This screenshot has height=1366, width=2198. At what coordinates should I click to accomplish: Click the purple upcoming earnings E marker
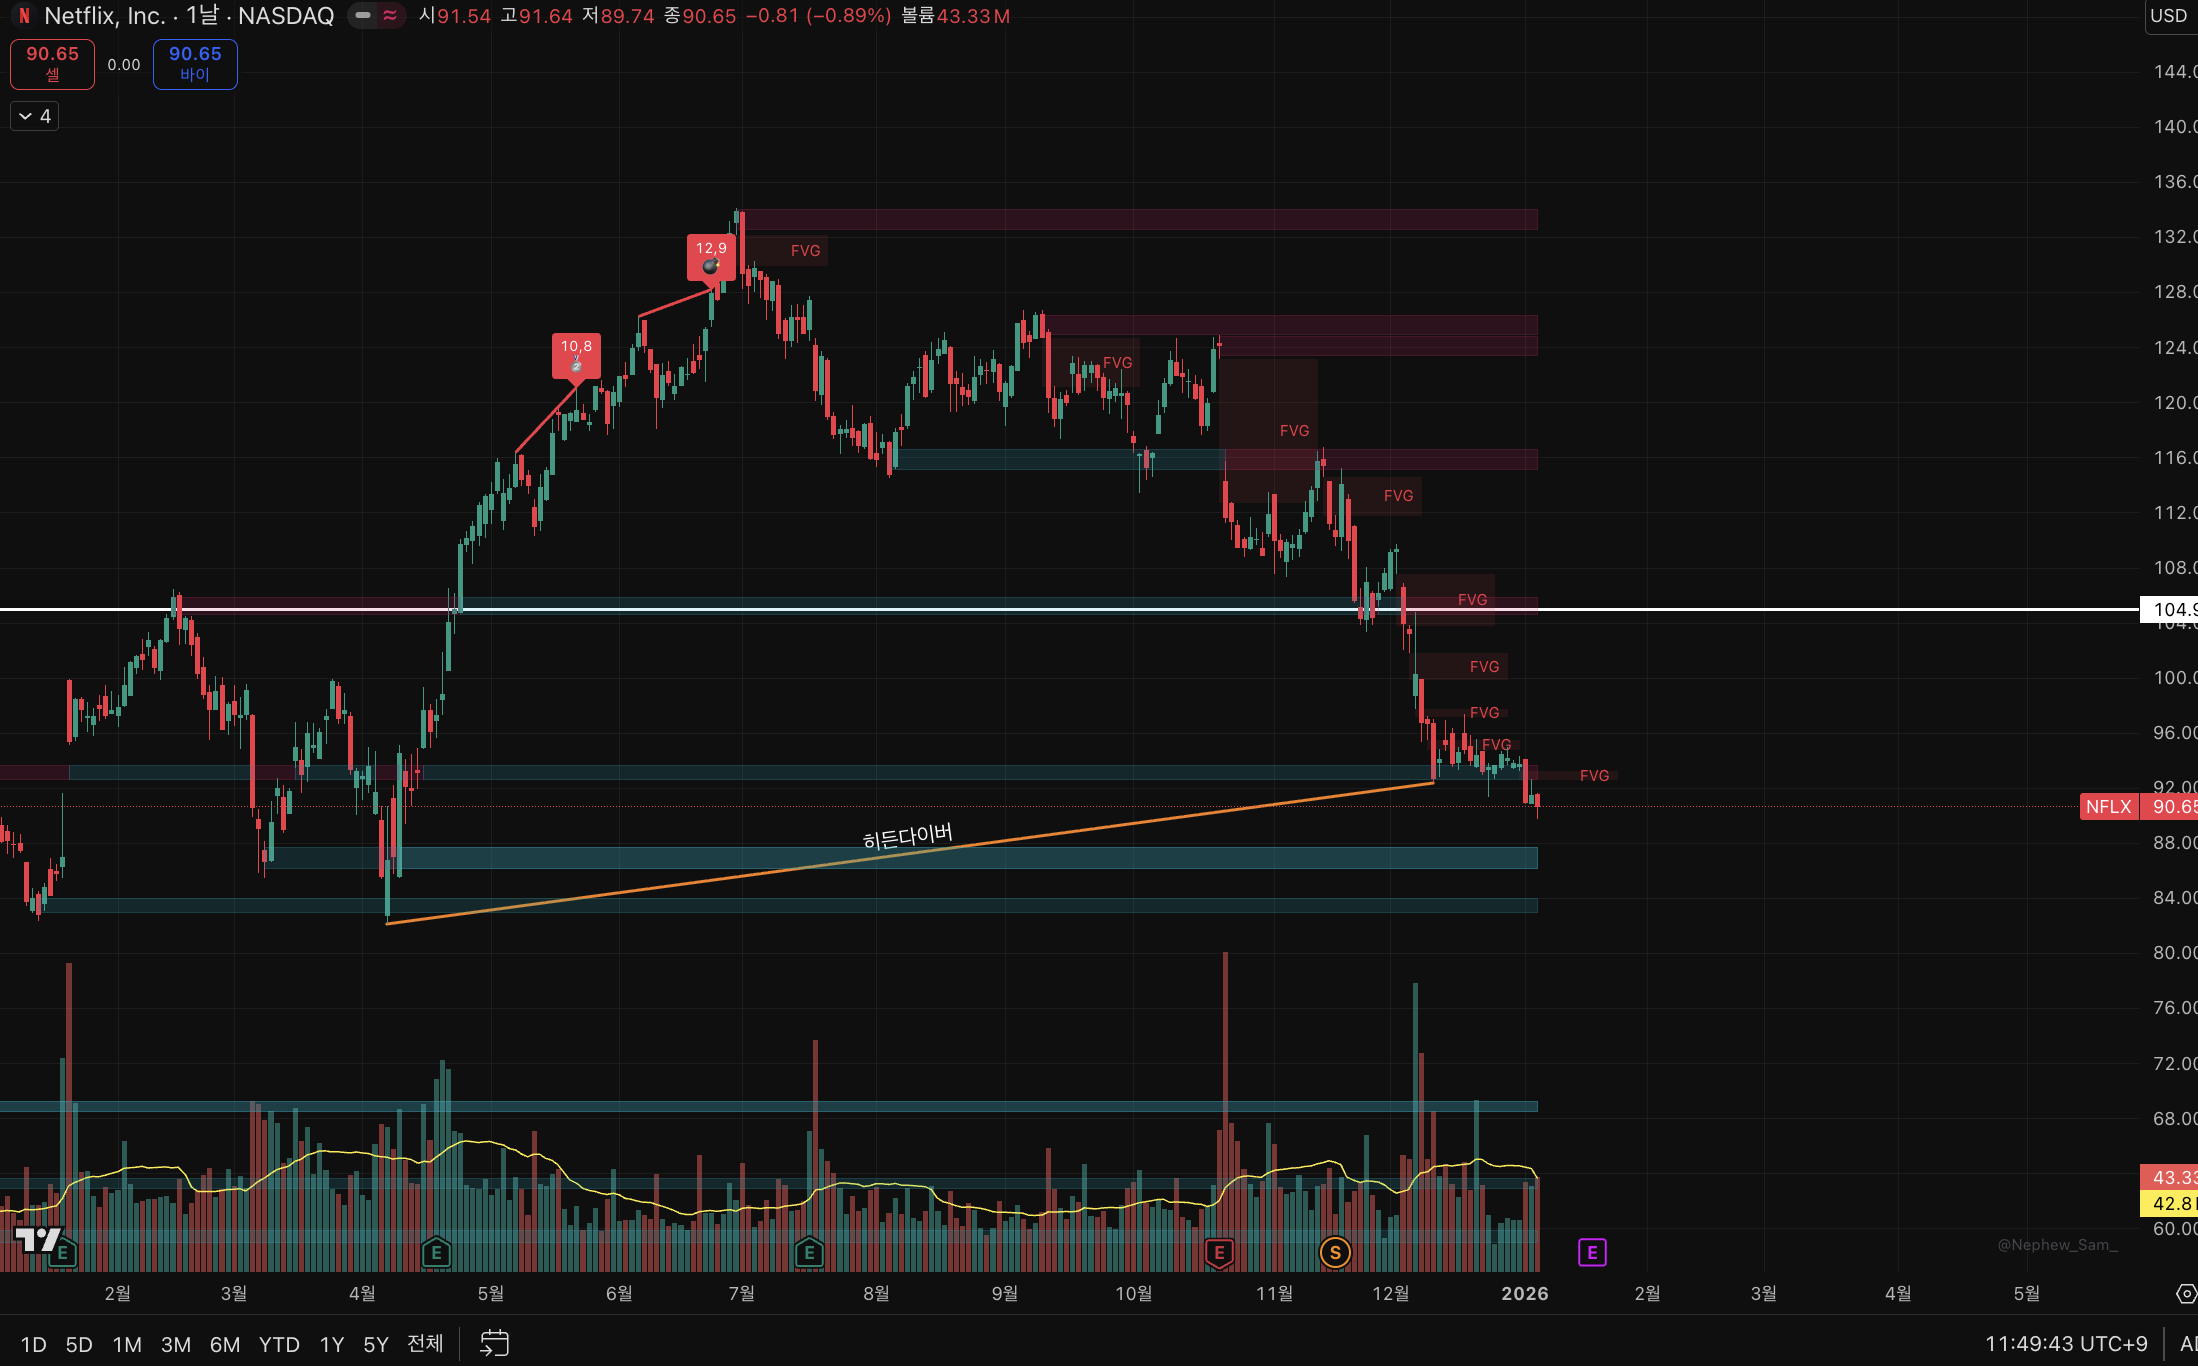(x=1592, y=1252)
